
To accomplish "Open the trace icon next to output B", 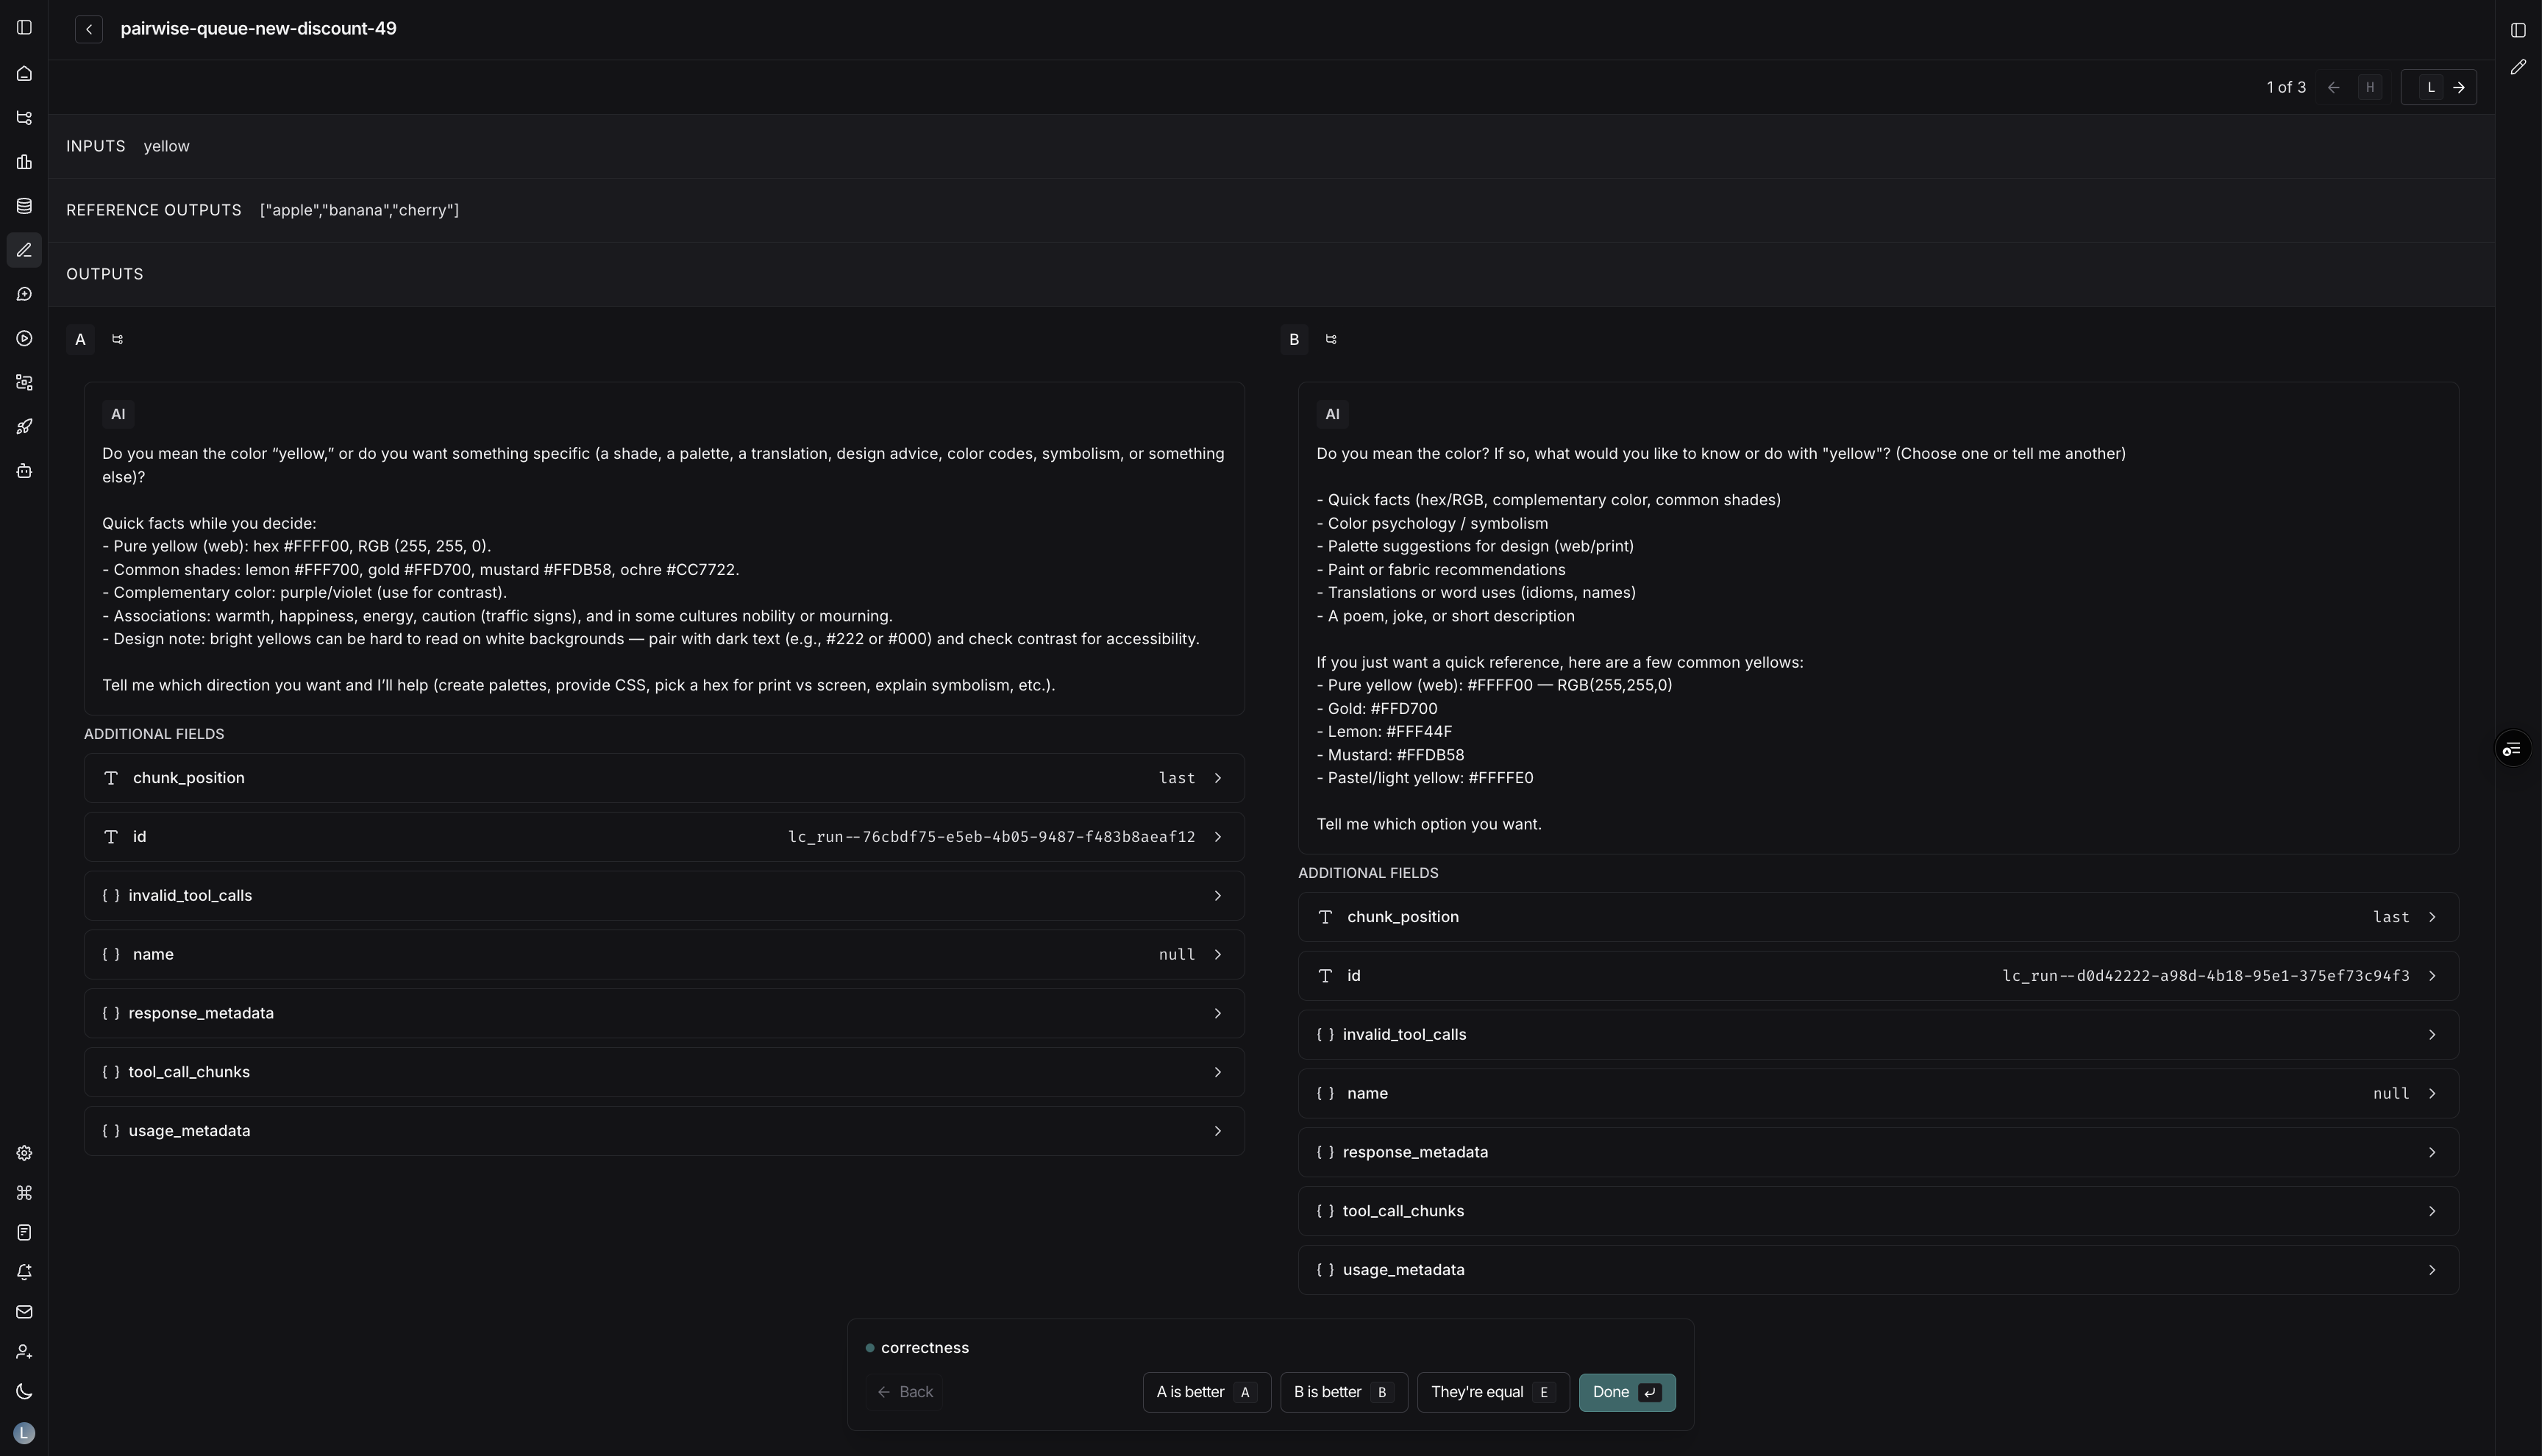I will pos(1331,339).
